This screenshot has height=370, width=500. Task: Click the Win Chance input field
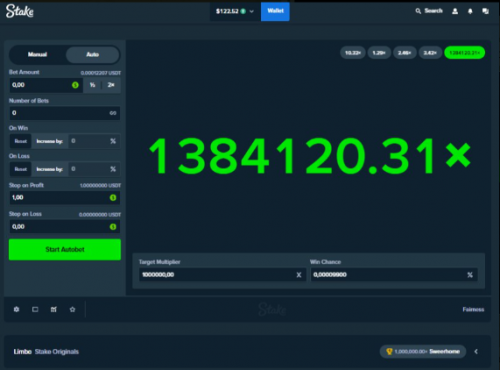(x=394, y=275)
